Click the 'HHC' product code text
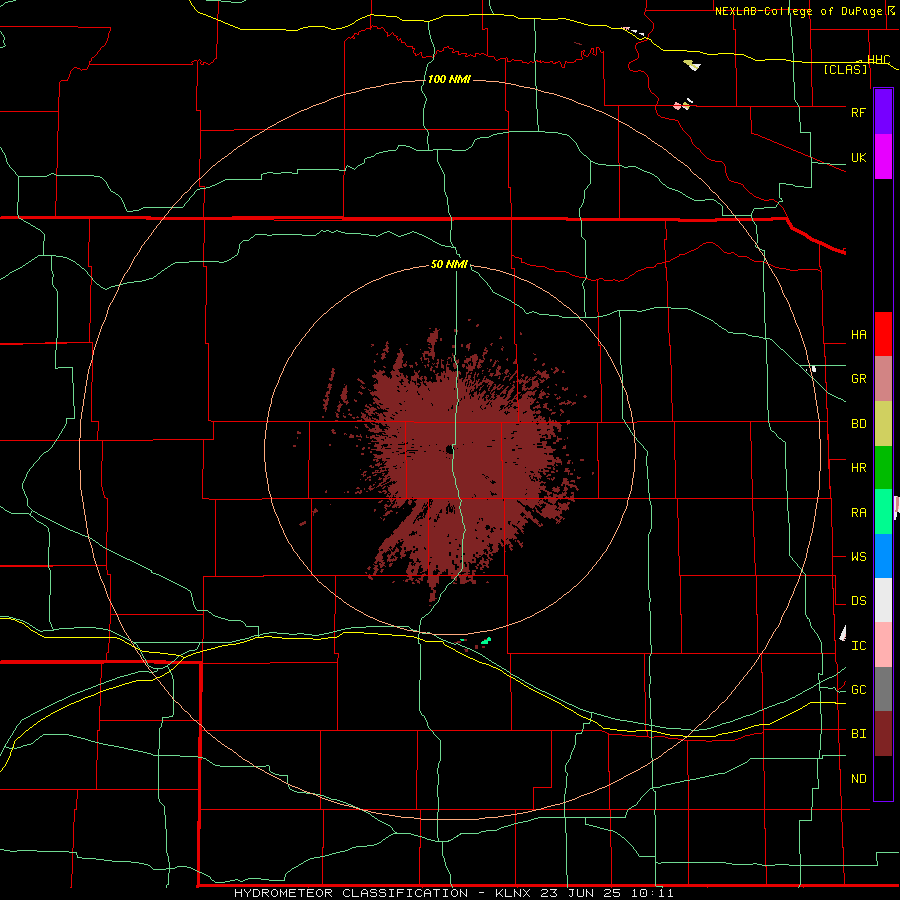 coord(878,60)
